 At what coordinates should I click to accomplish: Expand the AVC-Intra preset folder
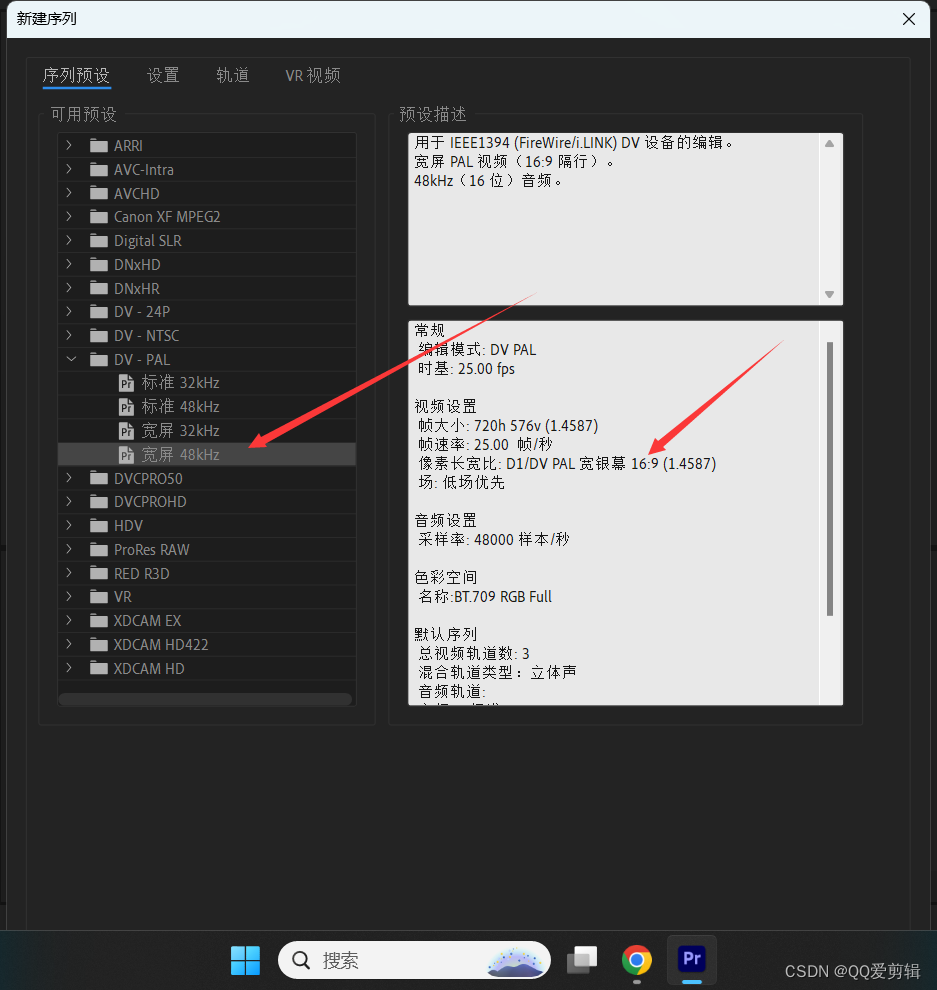click(69, 169)
